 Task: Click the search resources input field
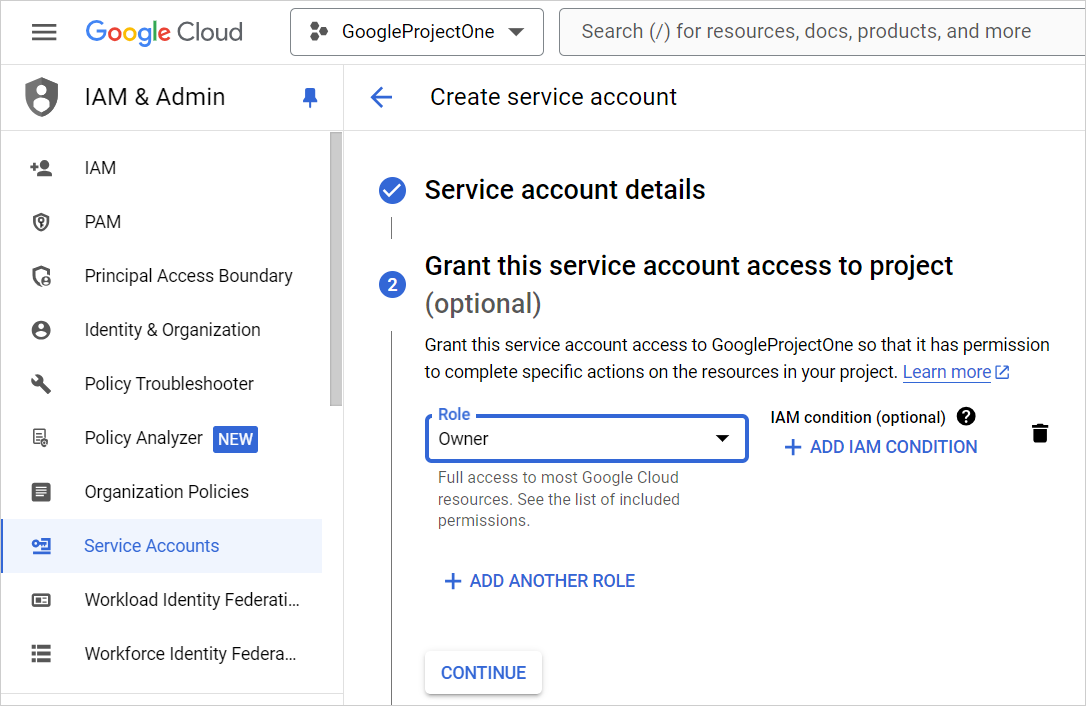822,32
